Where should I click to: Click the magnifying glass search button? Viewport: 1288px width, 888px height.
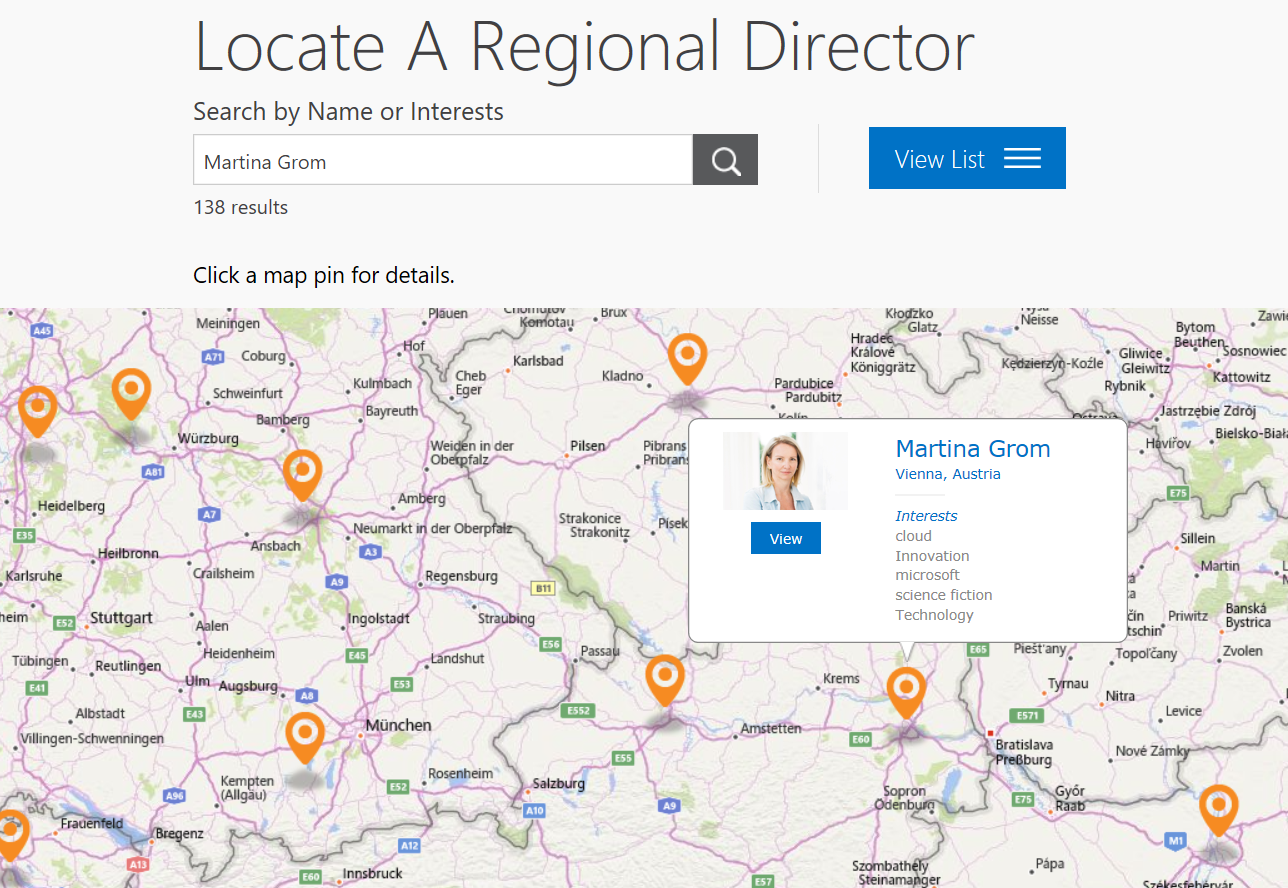point(725,160)
